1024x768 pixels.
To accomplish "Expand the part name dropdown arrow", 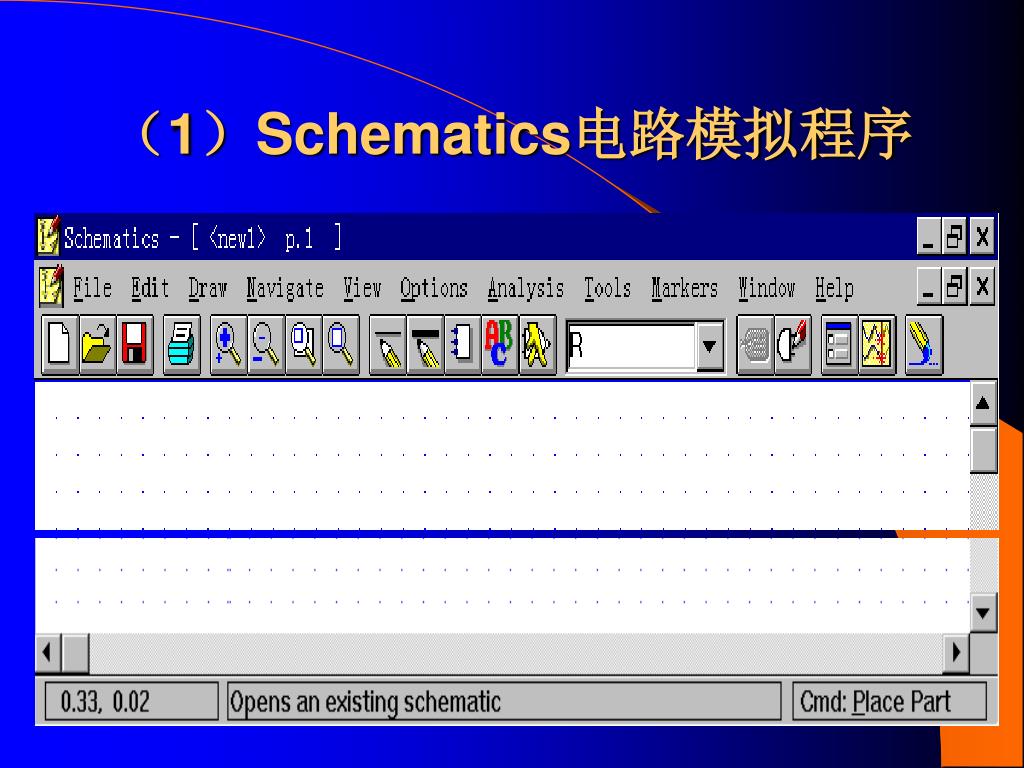I will point(709,345).
